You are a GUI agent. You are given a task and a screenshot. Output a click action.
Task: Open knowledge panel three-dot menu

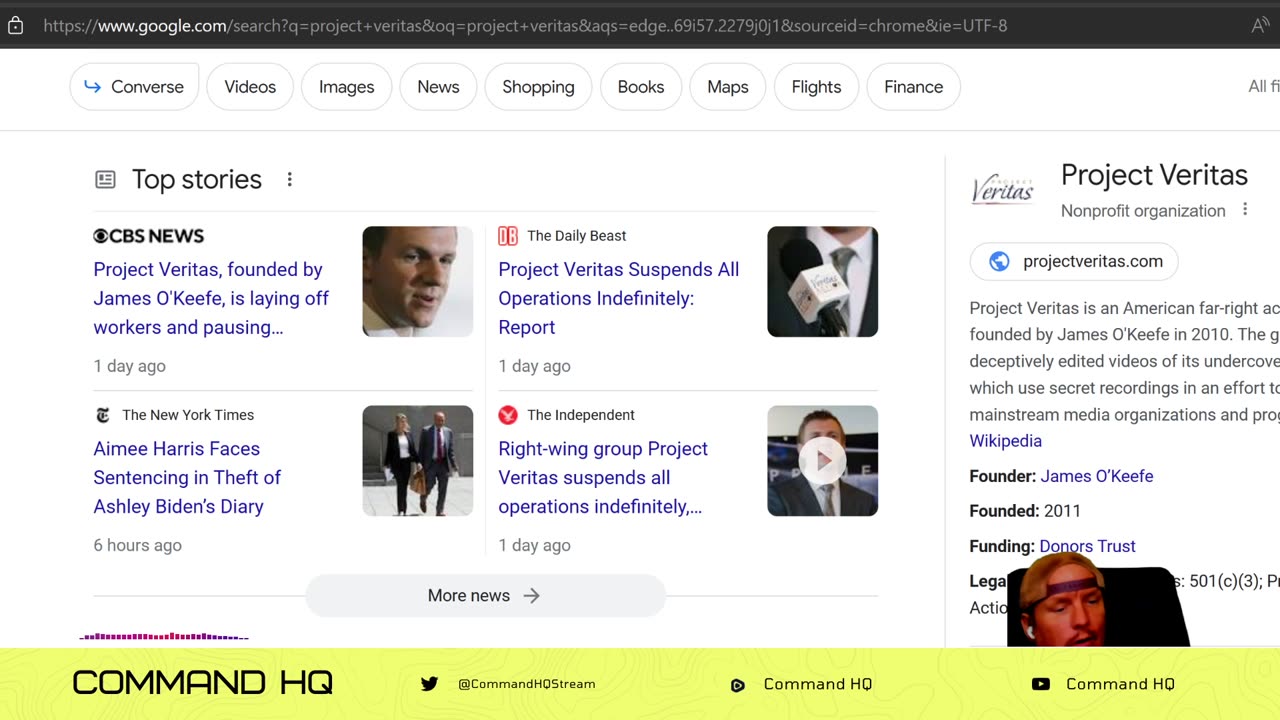[1245, 210]
